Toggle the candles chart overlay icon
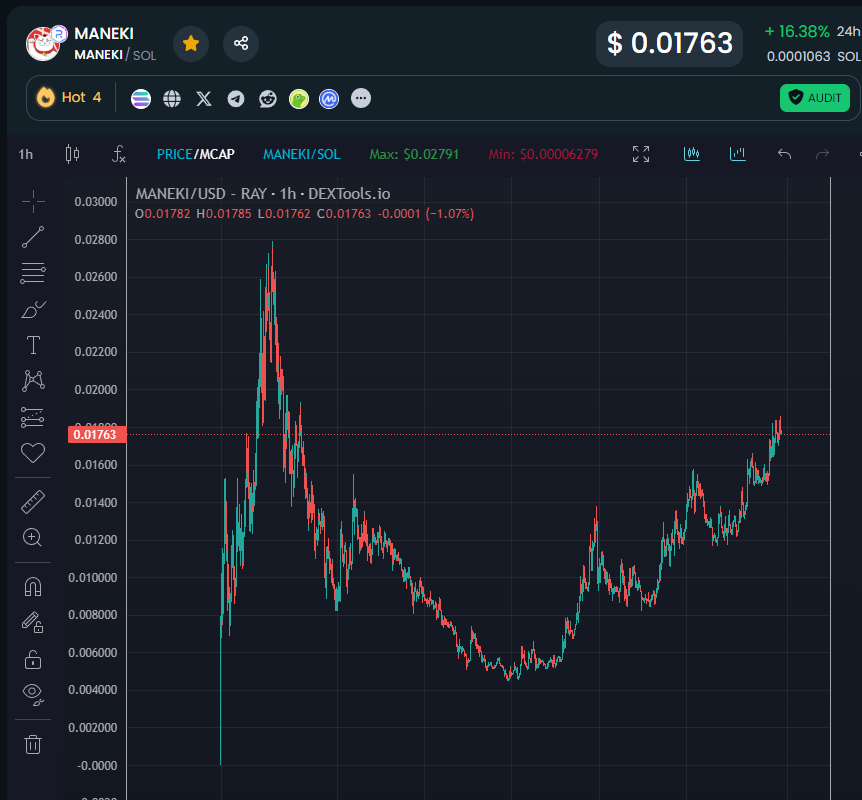The width and height of the screenshot is (862, 800). [x=692, y=154]
